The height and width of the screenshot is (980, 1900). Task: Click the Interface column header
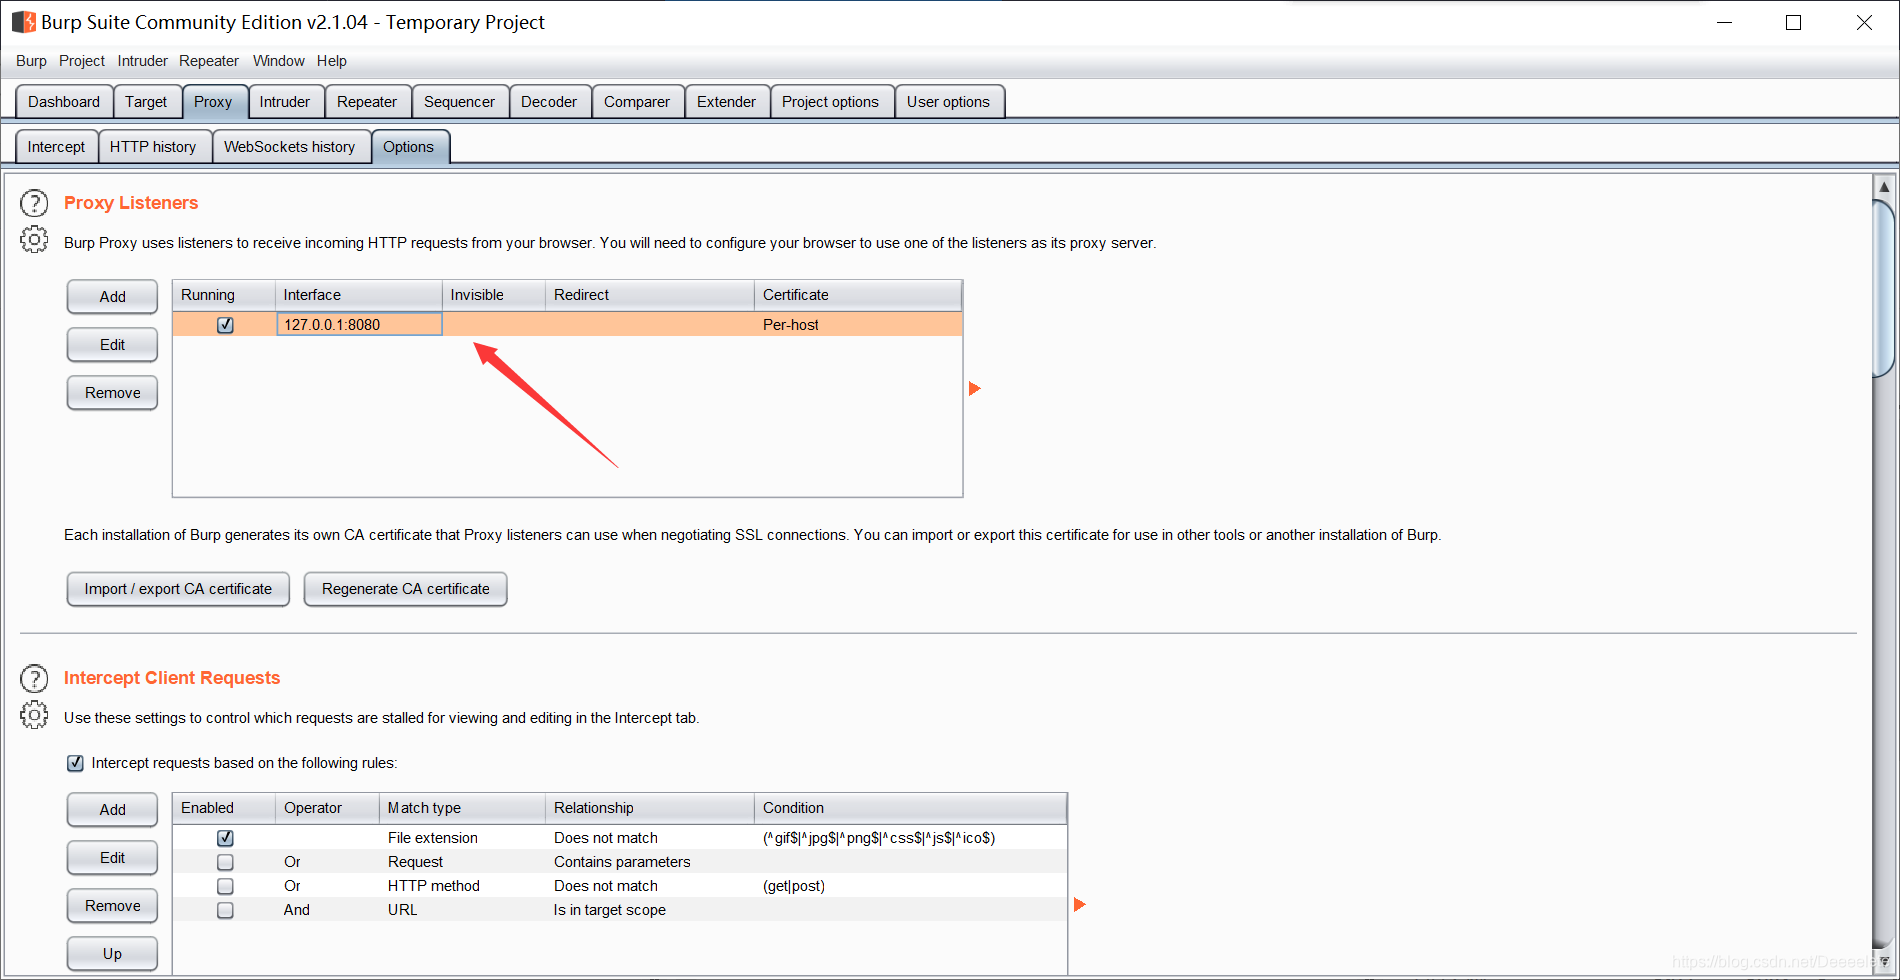click(x=359, y=295)
